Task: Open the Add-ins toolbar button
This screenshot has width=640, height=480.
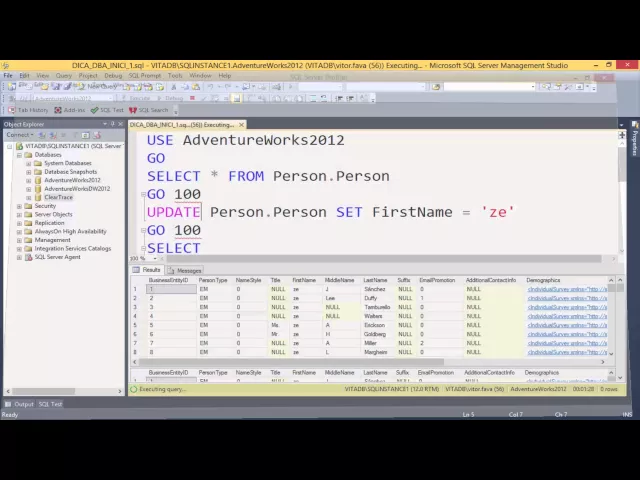Action: (x=70, y=110)
